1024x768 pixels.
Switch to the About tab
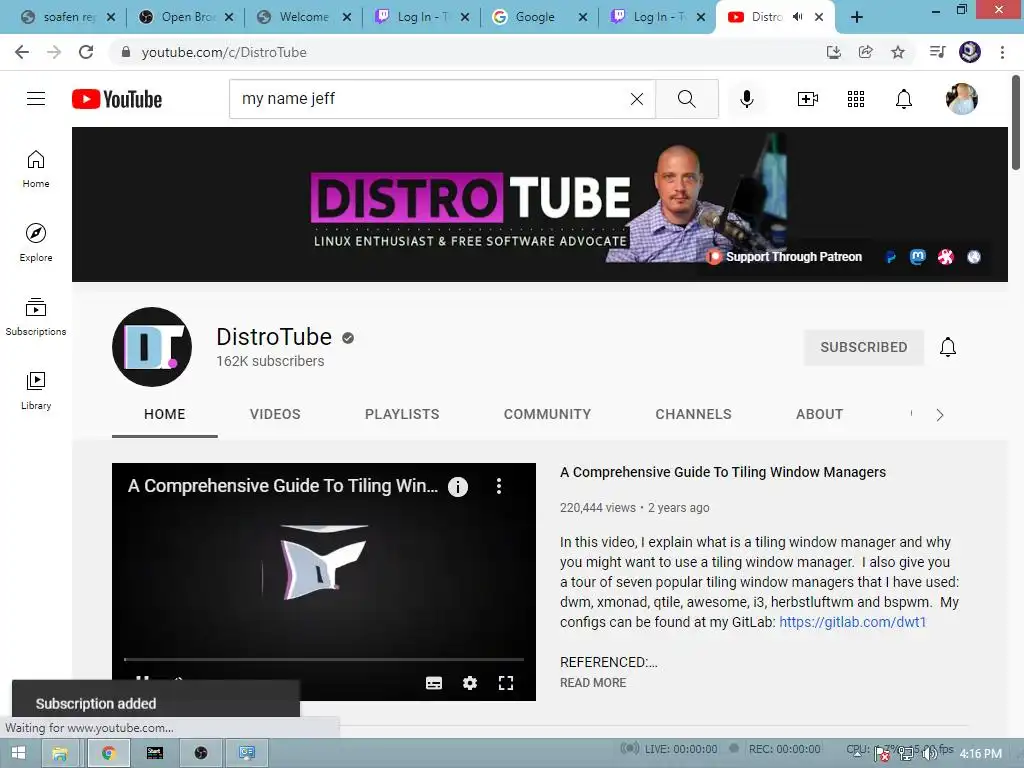tap(819, 414)
